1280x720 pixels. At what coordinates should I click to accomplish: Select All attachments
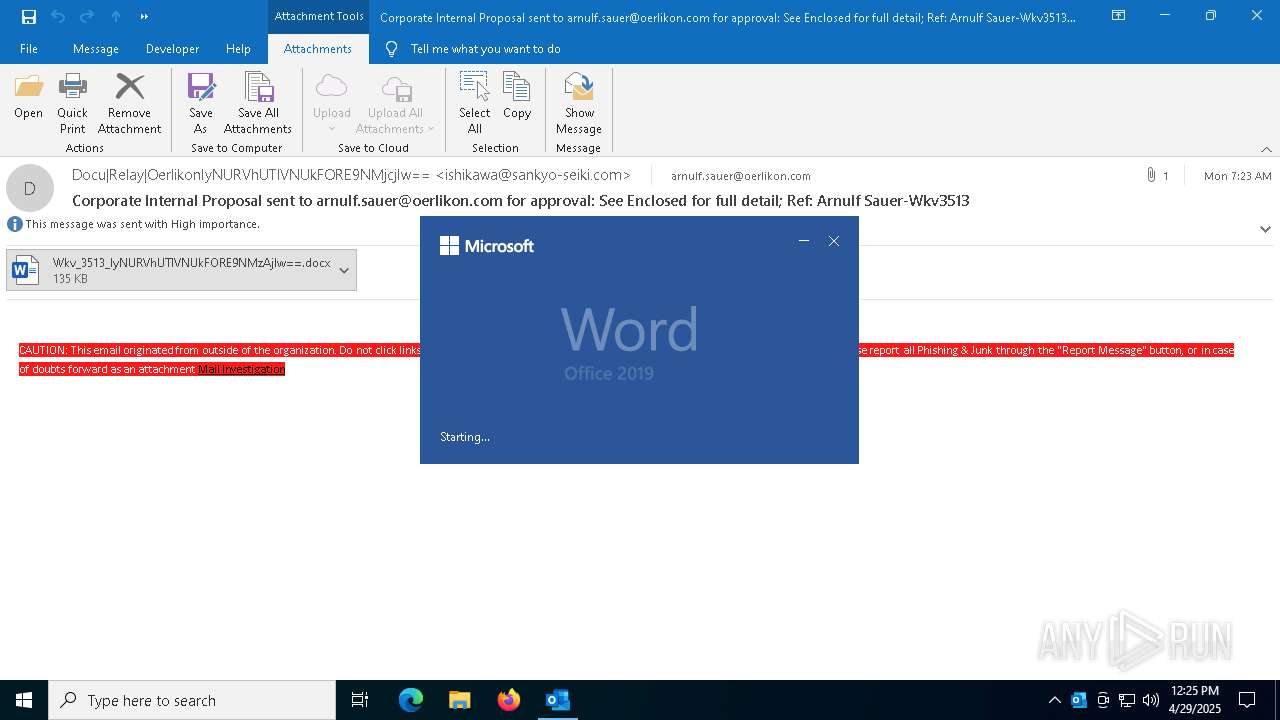click(475, 103)
